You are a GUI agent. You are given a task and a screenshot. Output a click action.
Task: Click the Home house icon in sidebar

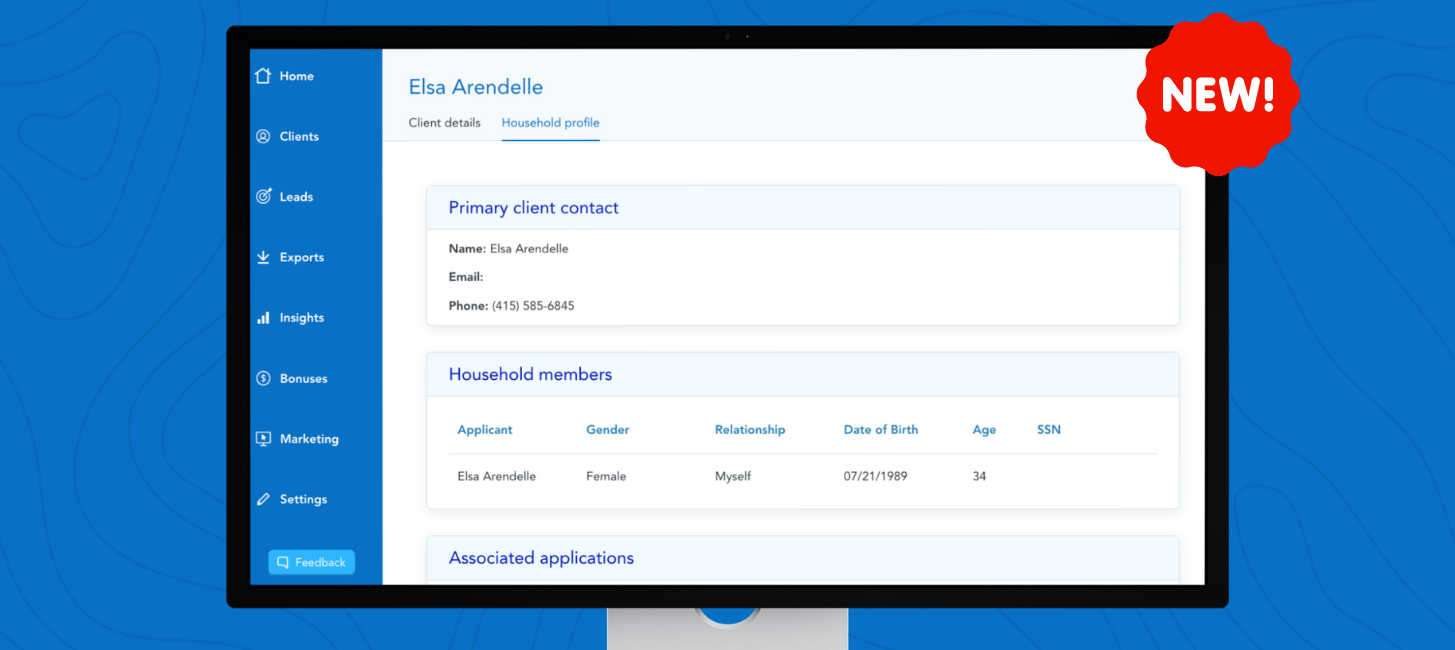pos(263,76)
